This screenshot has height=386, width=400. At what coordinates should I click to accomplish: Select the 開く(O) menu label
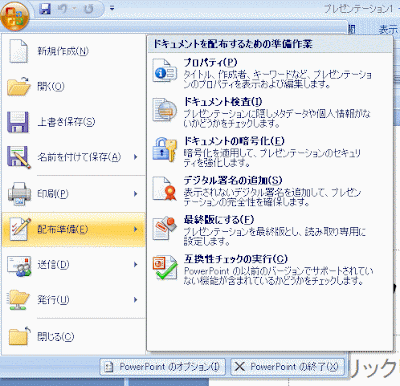(51, 87)
